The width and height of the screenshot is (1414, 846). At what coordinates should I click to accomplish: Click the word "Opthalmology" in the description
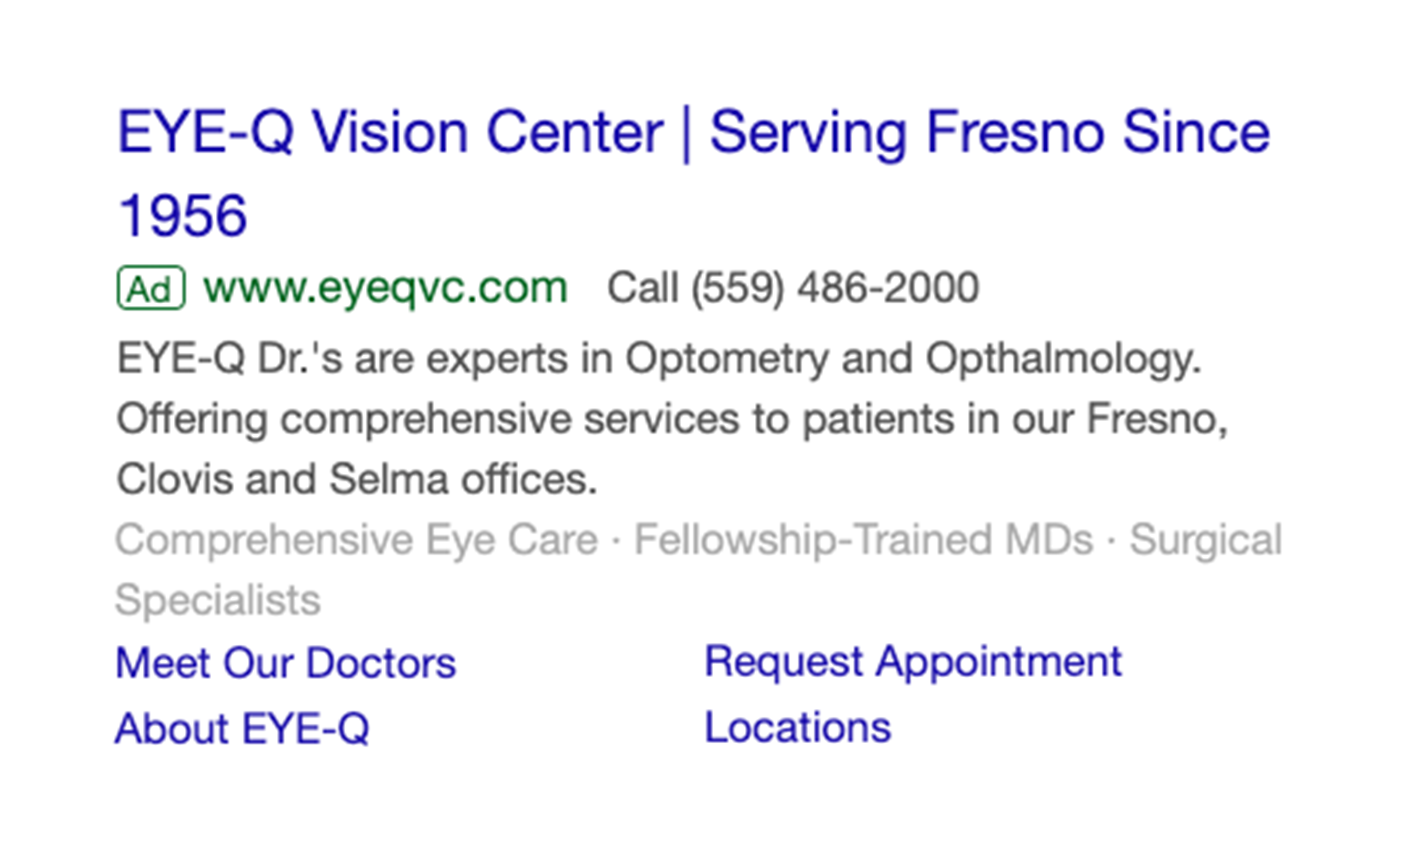pyautogui.click(x=1062, y=358)
